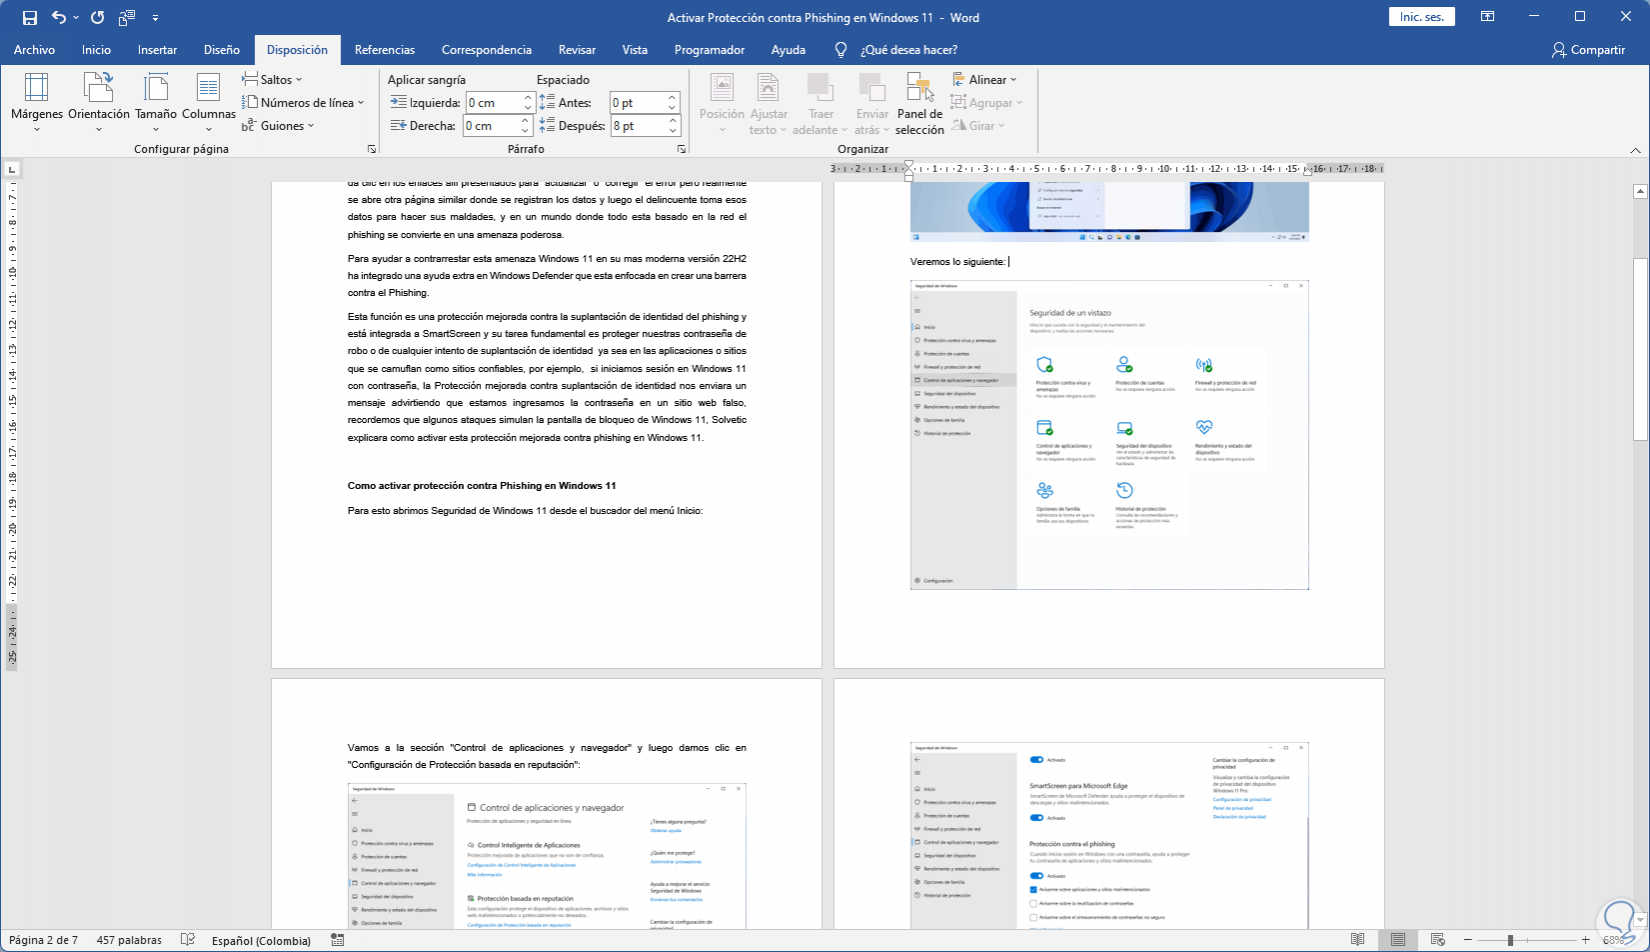The image size is (1650, 952).
Task: Open the Configurar página dialog launcher
Action: 372,149
